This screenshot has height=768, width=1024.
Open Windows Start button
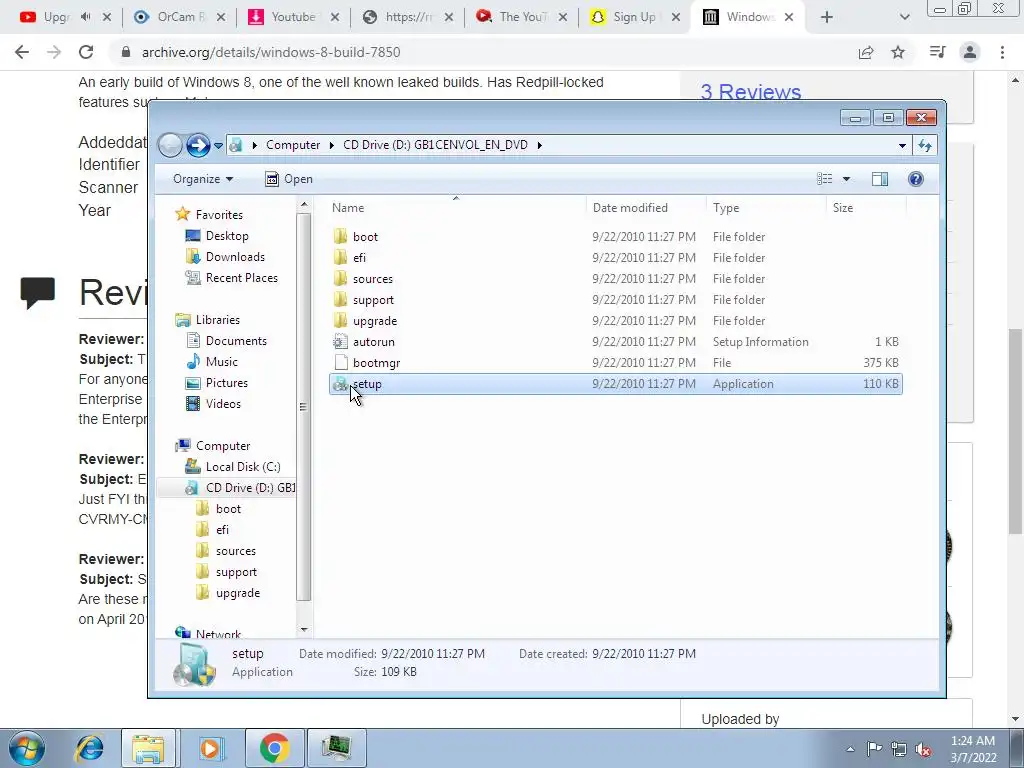pos(26,748)
